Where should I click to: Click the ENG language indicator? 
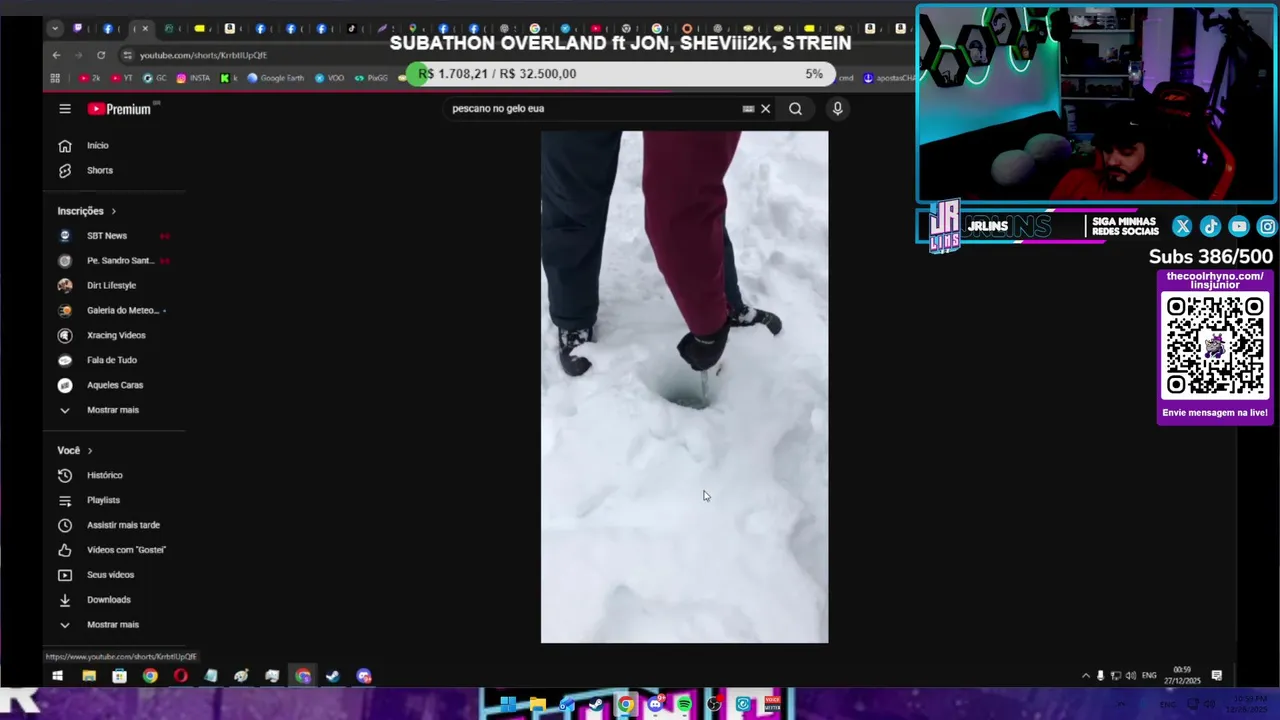tap(1150, 676)
